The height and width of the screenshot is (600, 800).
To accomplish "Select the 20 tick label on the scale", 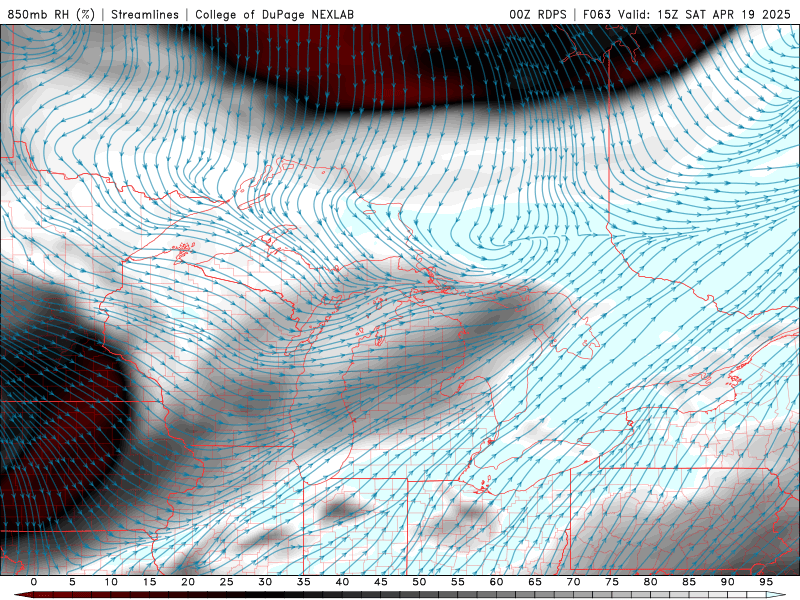I will tap(188, 582).
